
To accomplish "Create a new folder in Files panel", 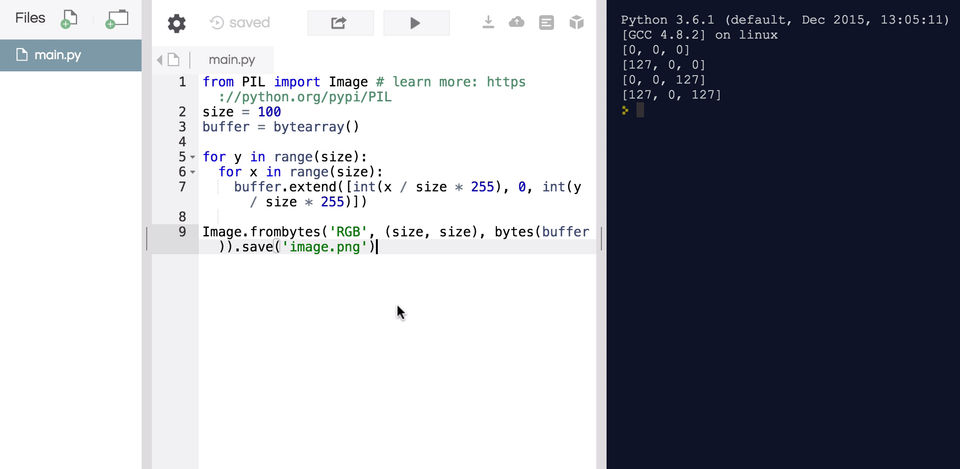I will tap(116, 19).
